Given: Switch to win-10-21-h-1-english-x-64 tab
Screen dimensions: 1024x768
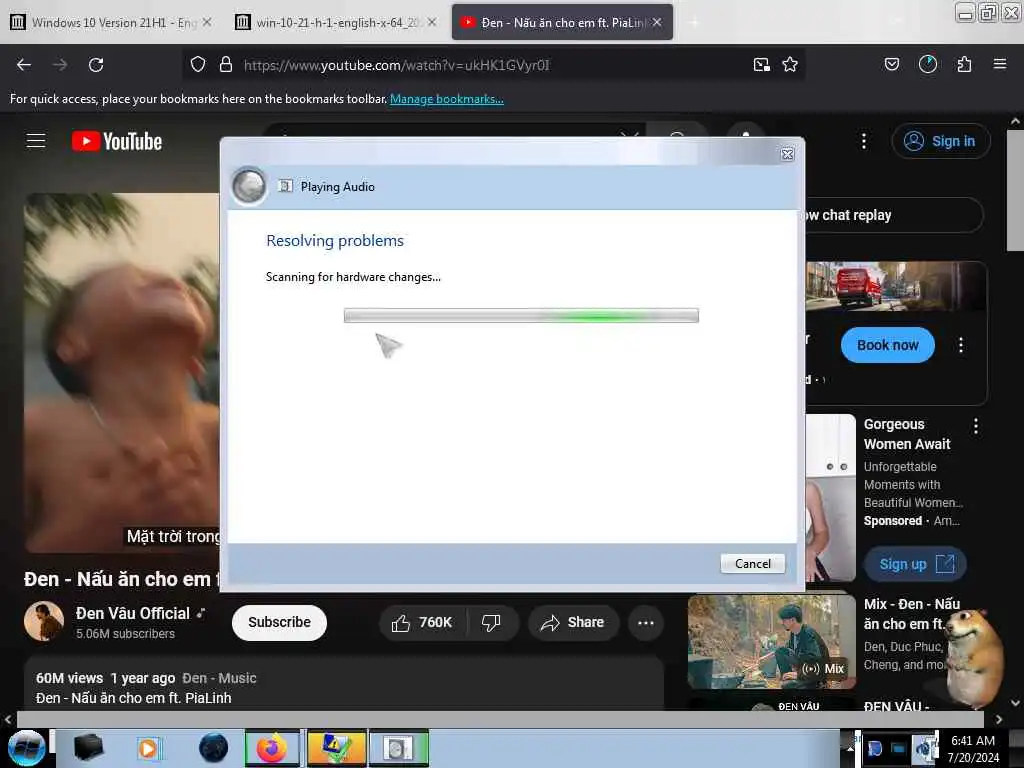Looking at the screenshot, I should click(336, 22).
